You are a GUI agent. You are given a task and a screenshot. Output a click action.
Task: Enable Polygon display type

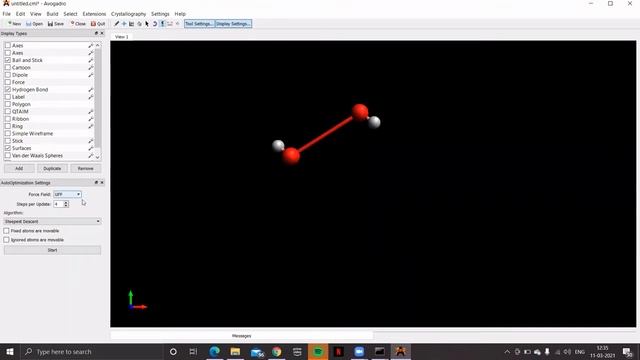click(8, 104)
